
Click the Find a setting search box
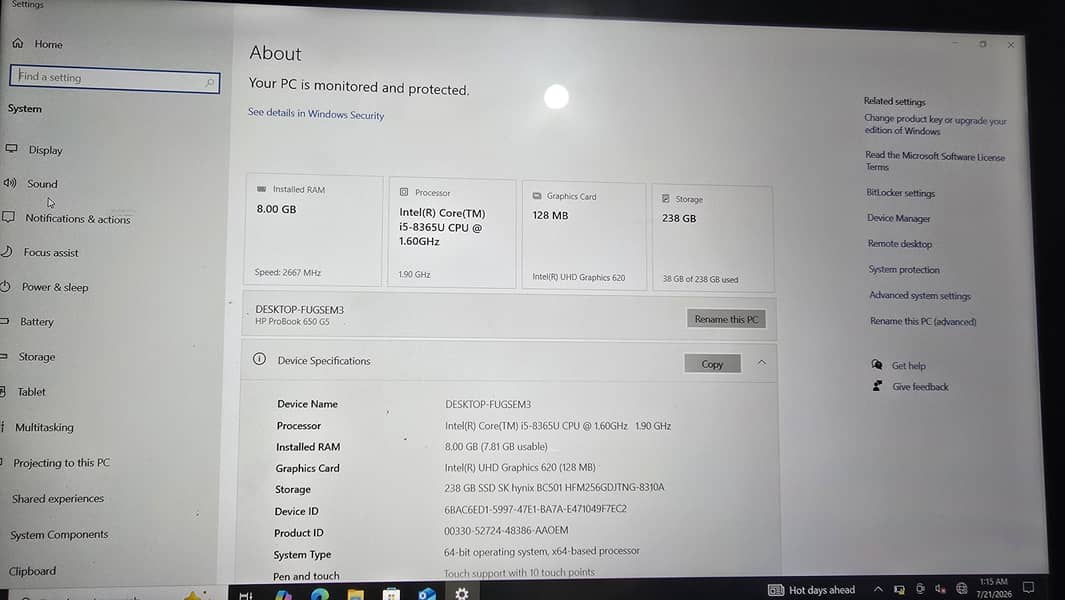[x=115, y=79]
